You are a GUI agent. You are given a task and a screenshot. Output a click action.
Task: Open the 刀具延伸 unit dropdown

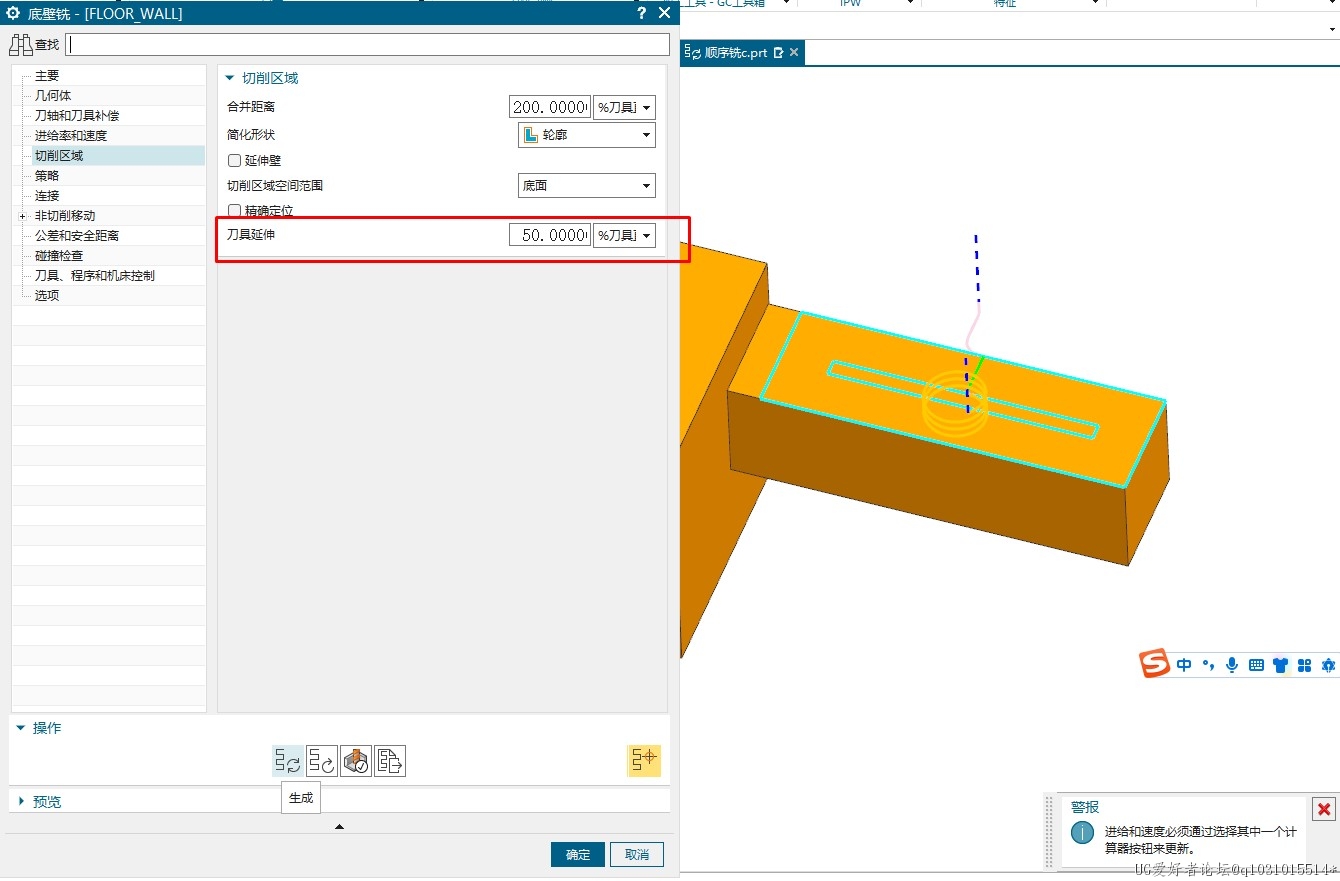tap(625, 235)
